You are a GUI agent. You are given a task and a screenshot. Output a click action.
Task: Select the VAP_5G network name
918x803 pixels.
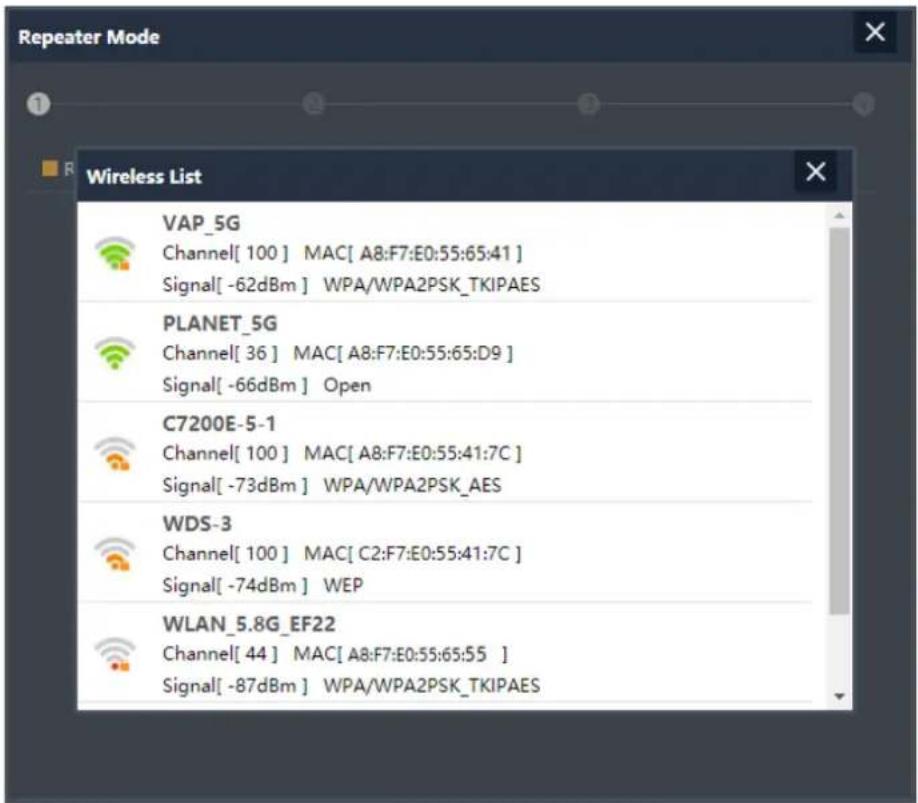point(201,223)
